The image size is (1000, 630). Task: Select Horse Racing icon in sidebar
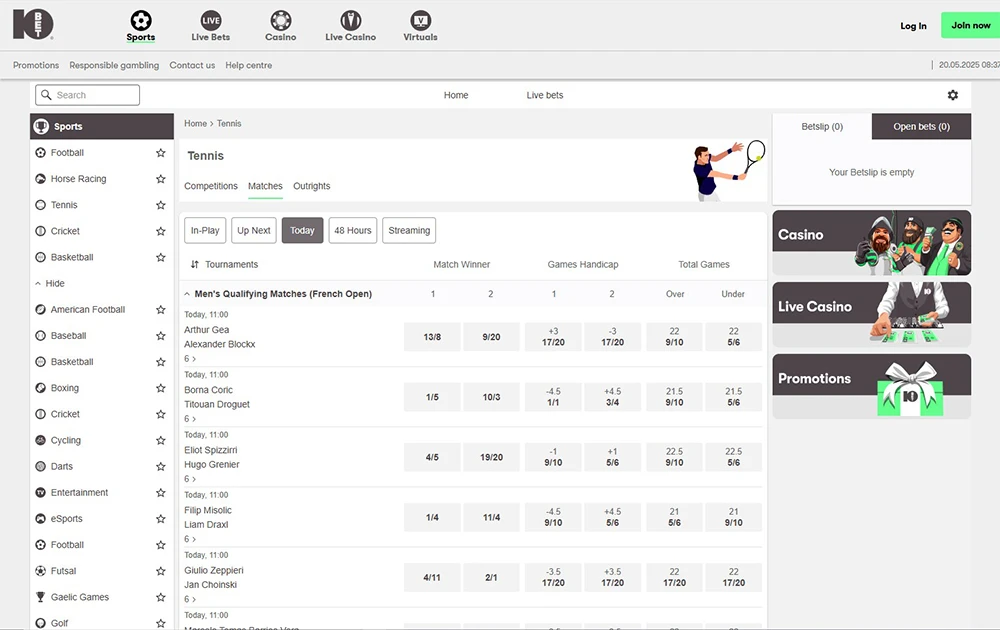41,179
